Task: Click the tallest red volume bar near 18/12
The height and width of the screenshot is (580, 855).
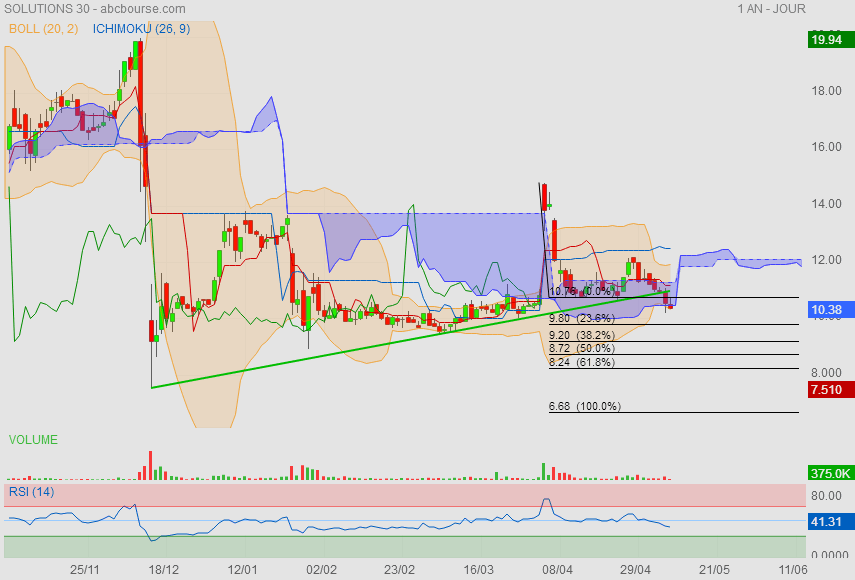Action: 150,466
